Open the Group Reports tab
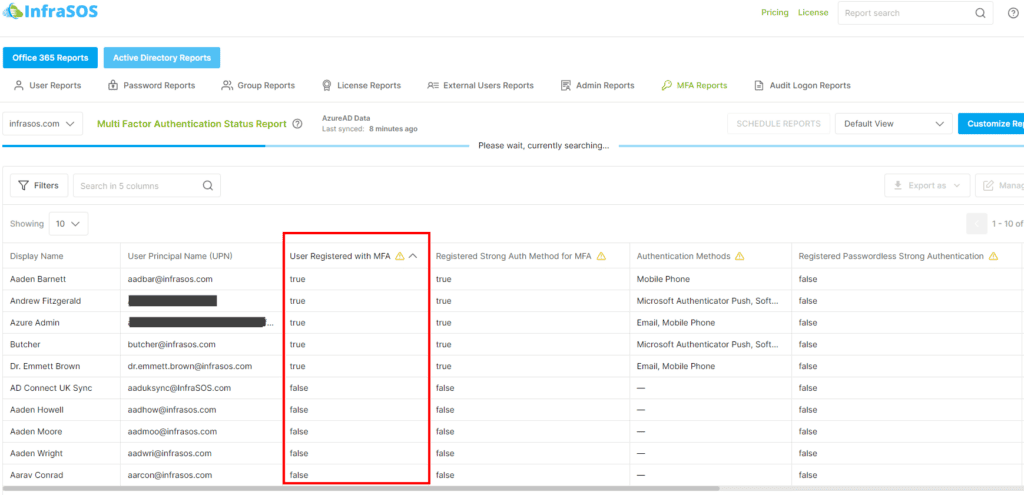 click(x=258, y=86)
